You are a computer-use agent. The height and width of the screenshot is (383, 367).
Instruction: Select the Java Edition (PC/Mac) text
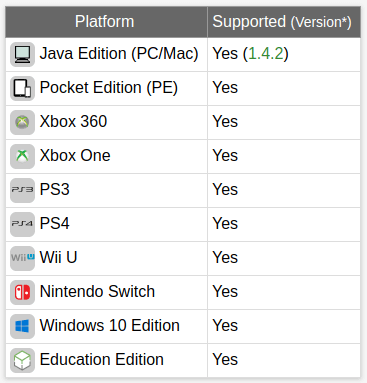119,54
